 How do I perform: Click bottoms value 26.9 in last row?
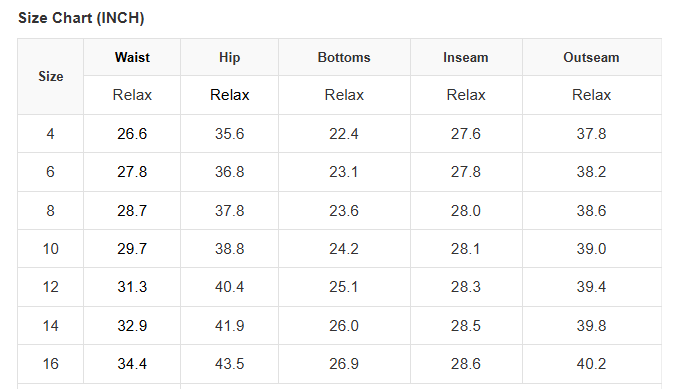344,364
